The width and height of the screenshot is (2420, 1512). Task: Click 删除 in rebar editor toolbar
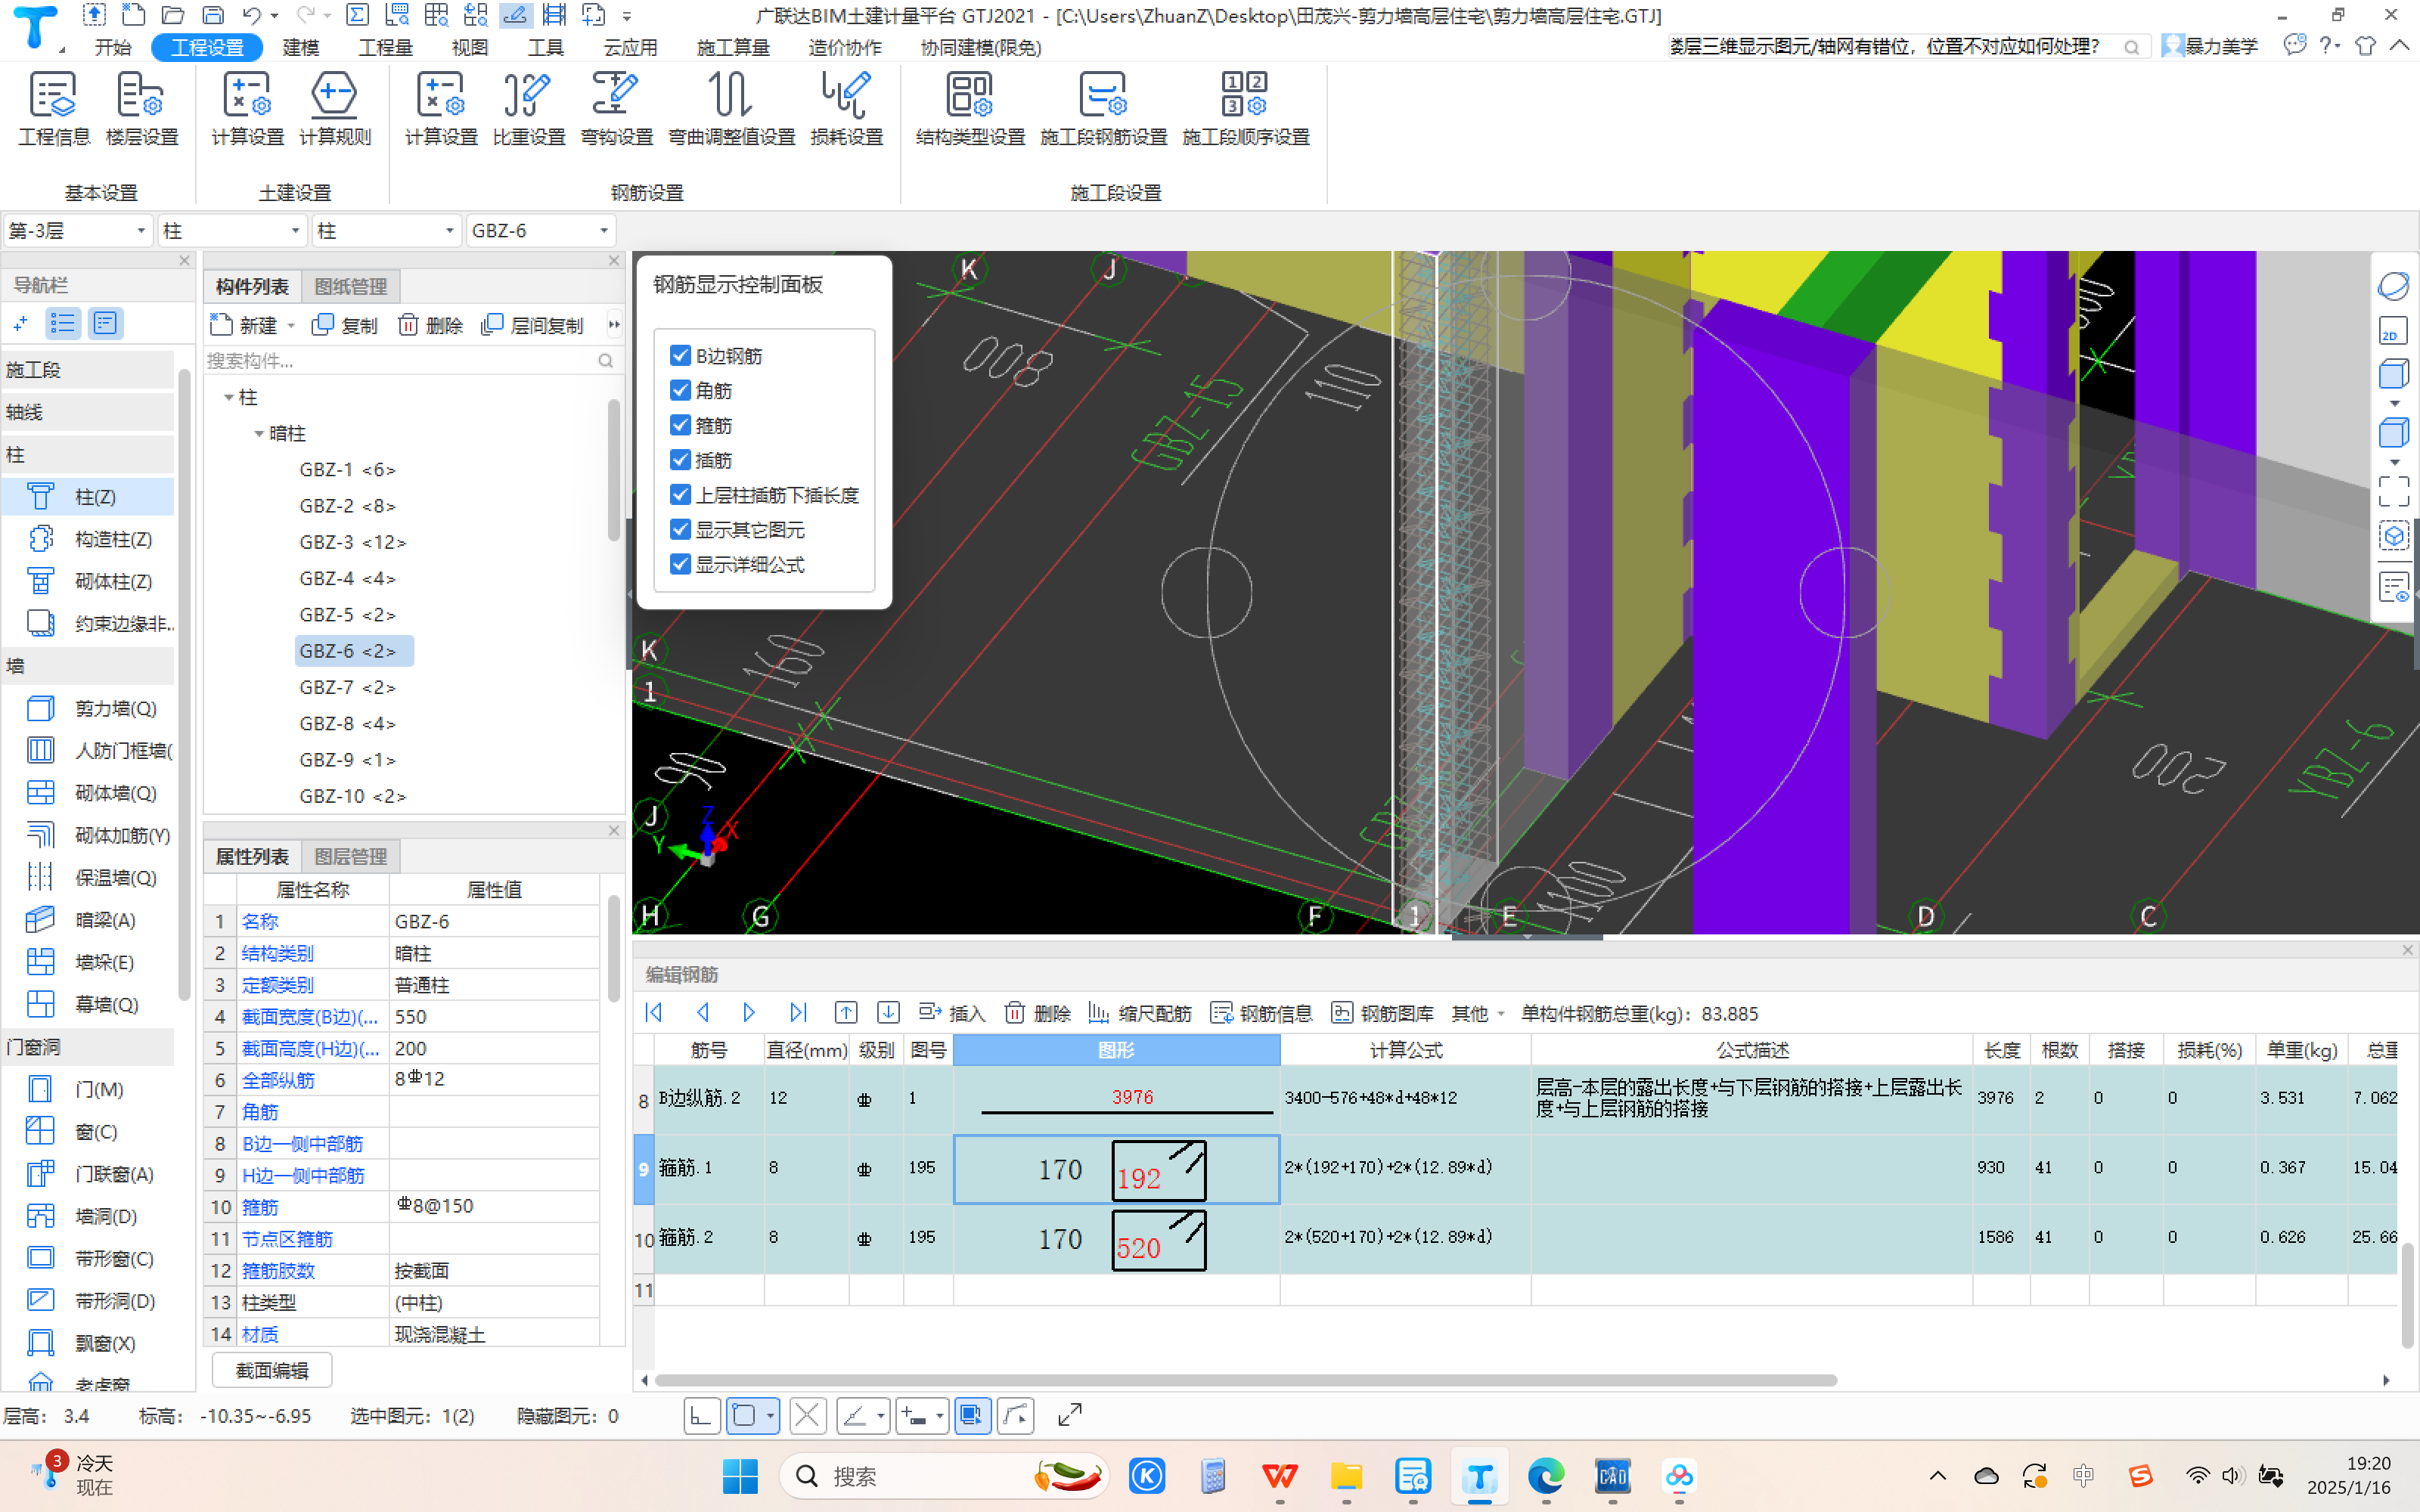coord(1038,1013)
